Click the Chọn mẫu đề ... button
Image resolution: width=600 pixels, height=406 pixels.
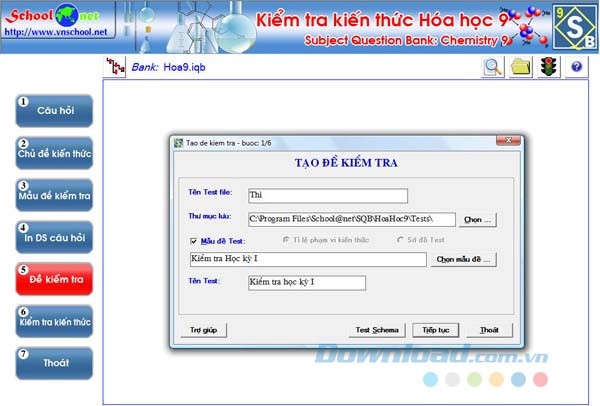[x=463, y=259]
